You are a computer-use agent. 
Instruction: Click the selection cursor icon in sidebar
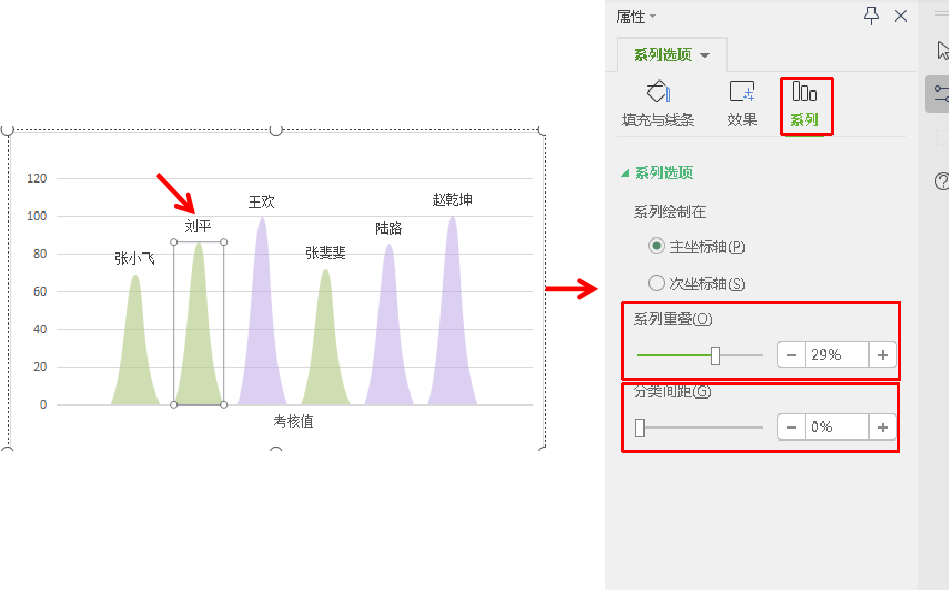943,50
